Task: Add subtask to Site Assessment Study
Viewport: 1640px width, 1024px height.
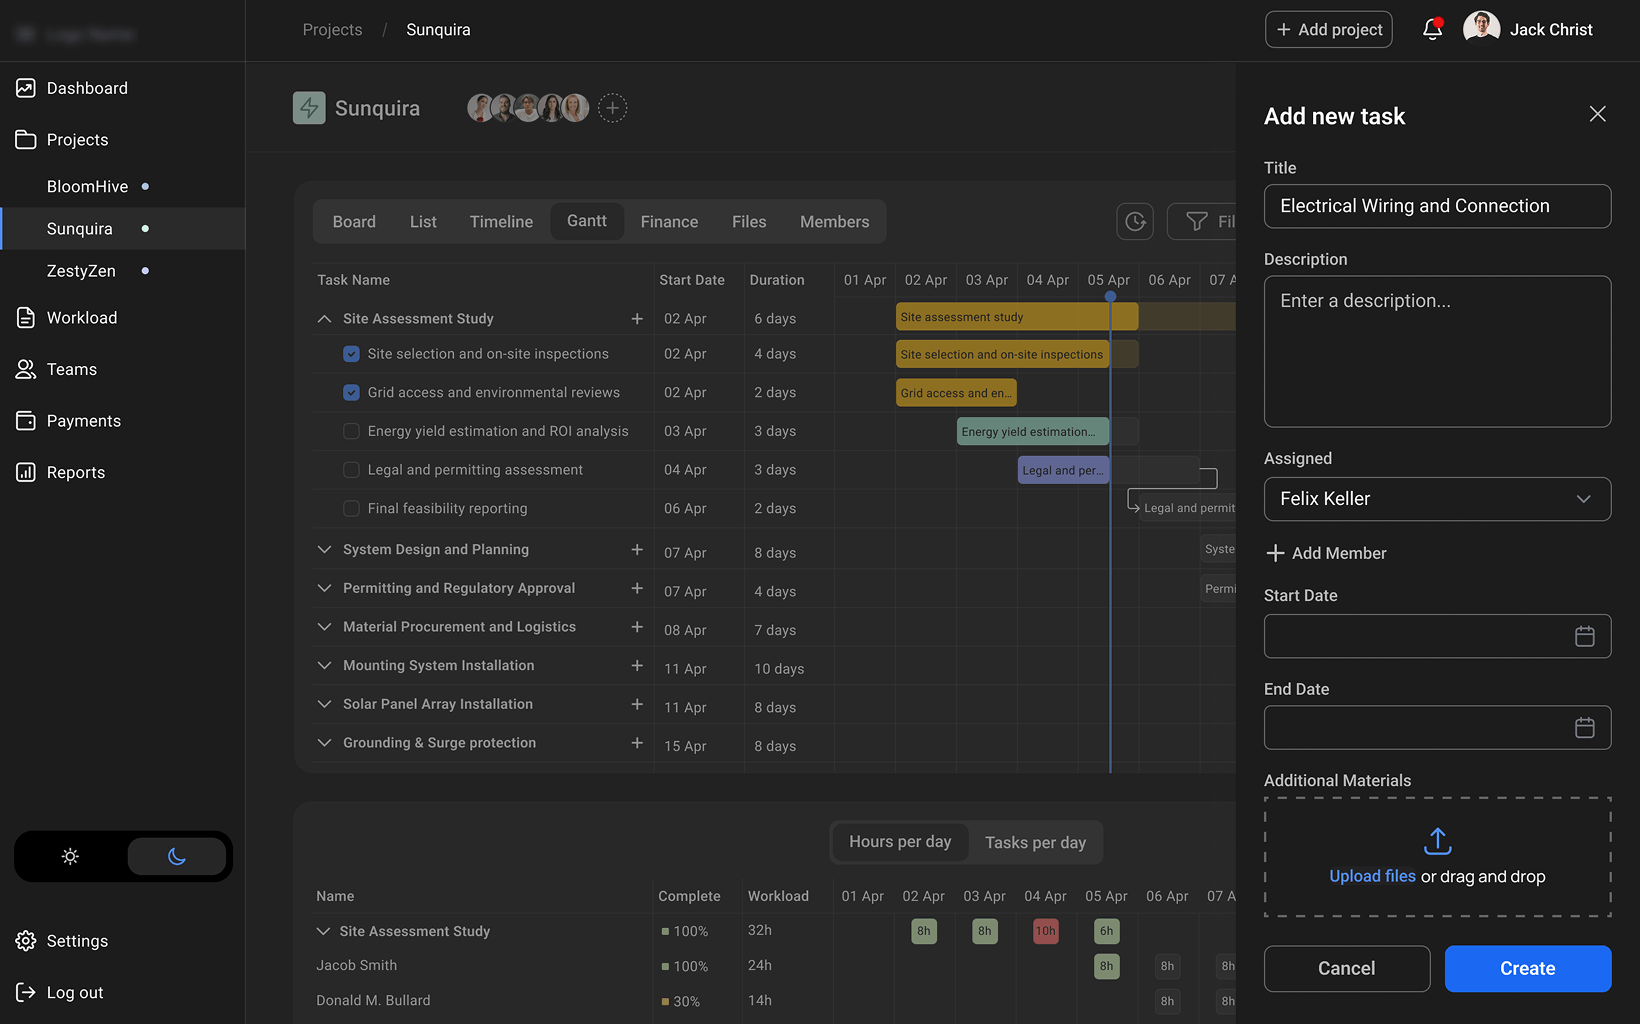Action: [637, 318]
